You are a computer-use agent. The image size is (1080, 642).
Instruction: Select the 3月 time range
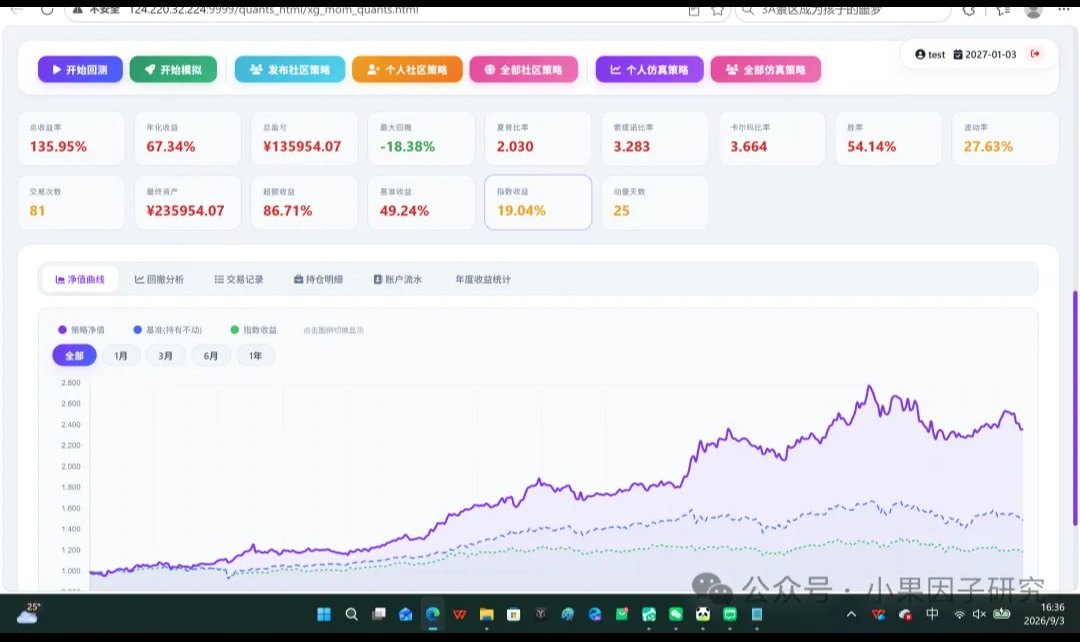tap(165, 355)
